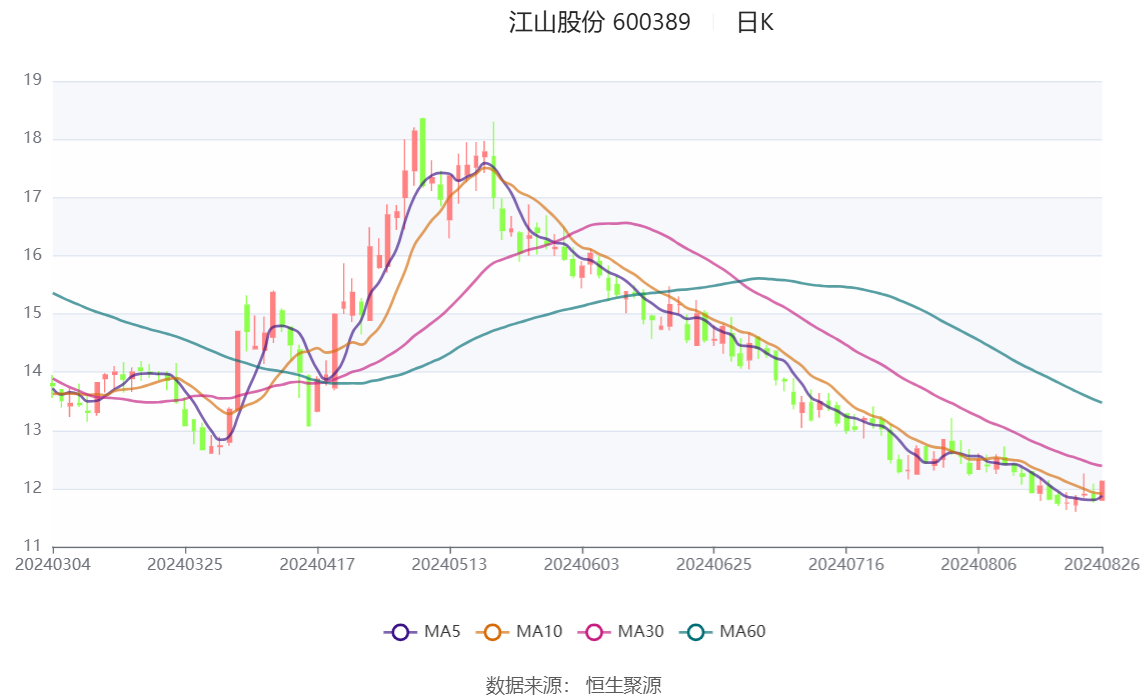Click x-axis date label 20240513

click(449, 564)
